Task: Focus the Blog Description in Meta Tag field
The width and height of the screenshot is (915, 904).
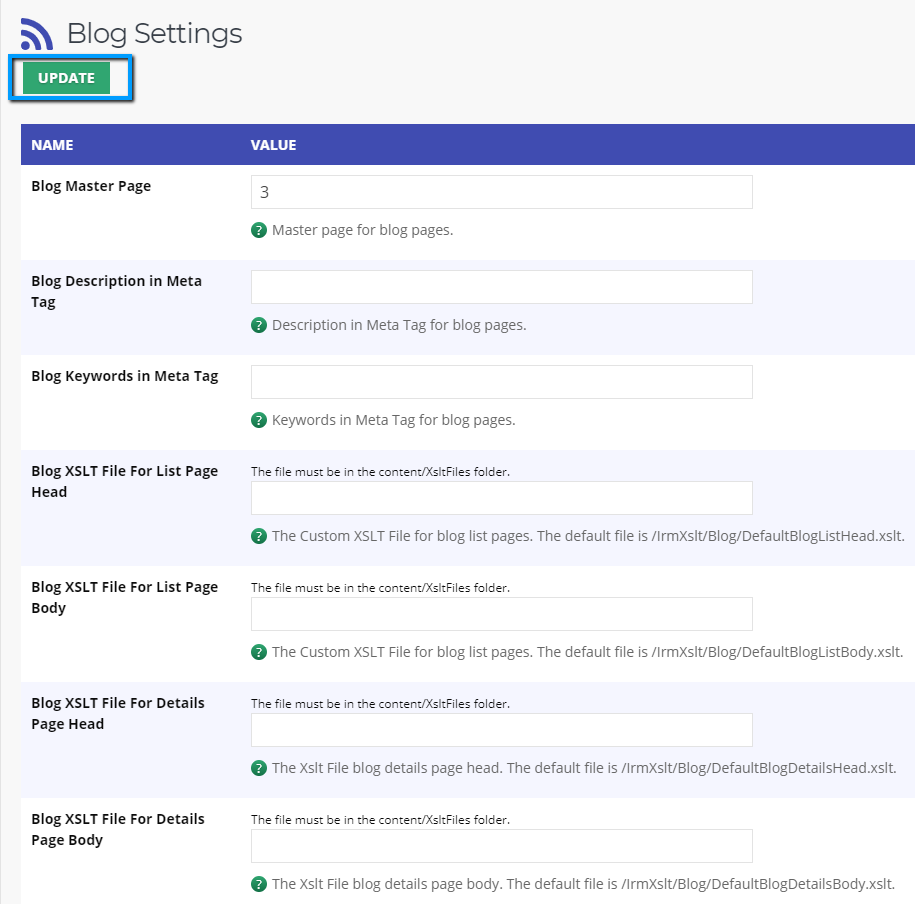Action: pyautogui.click(x=501, y=287)
